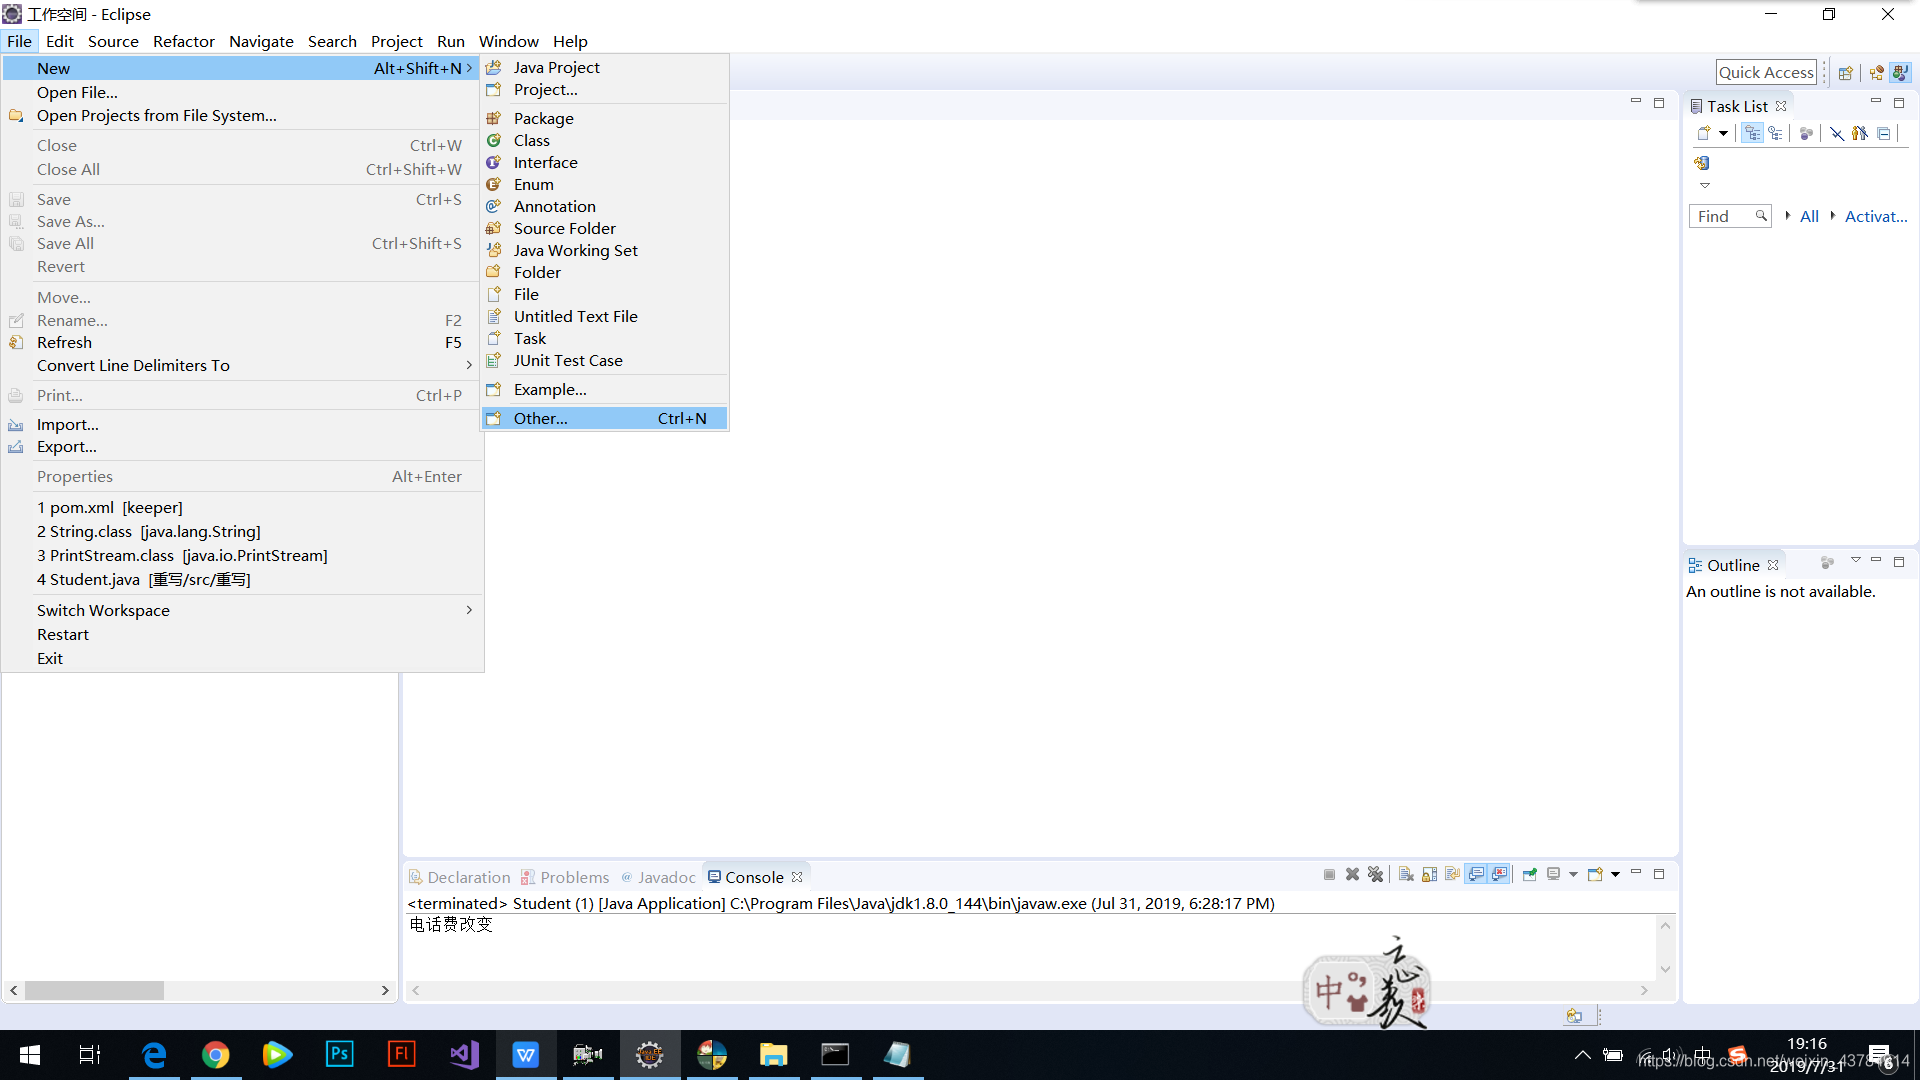Viewport: 1920px width, 1080px height.
Task: Select Untitled Text File entry
Action: [x=604, y=316]
